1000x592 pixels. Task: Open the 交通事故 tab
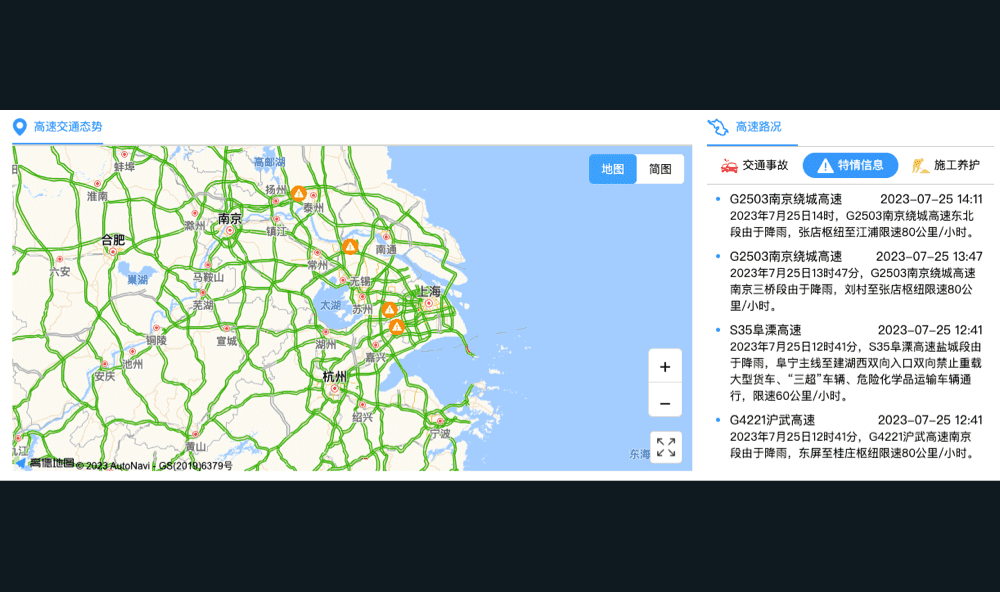pos(755,165)
